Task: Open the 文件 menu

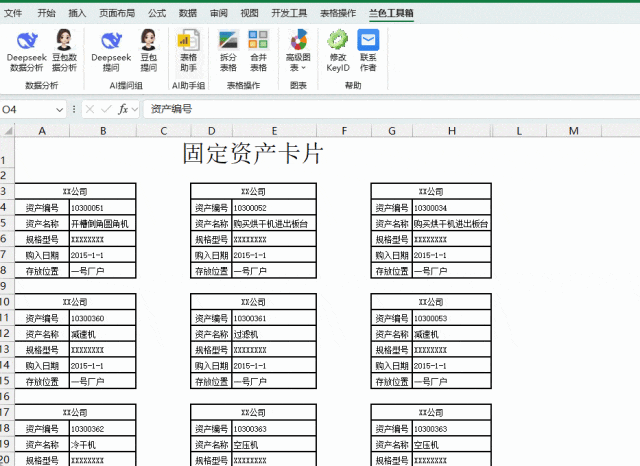Action: pos(13,13)
